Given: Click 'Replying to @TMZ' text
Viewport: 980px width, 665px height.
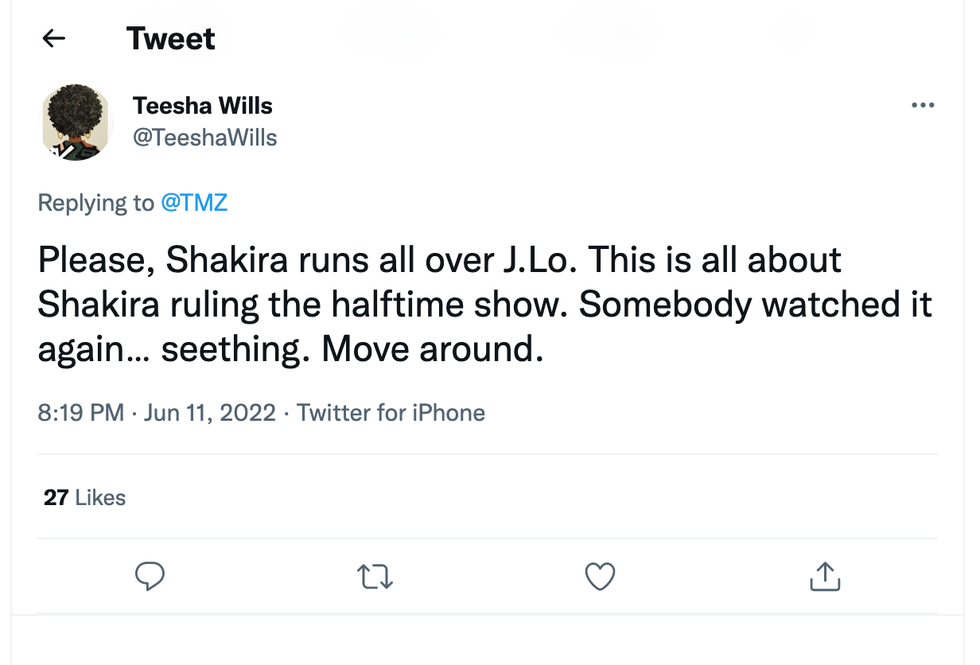Looking at the screenshot, I should [x=132, y=202].
